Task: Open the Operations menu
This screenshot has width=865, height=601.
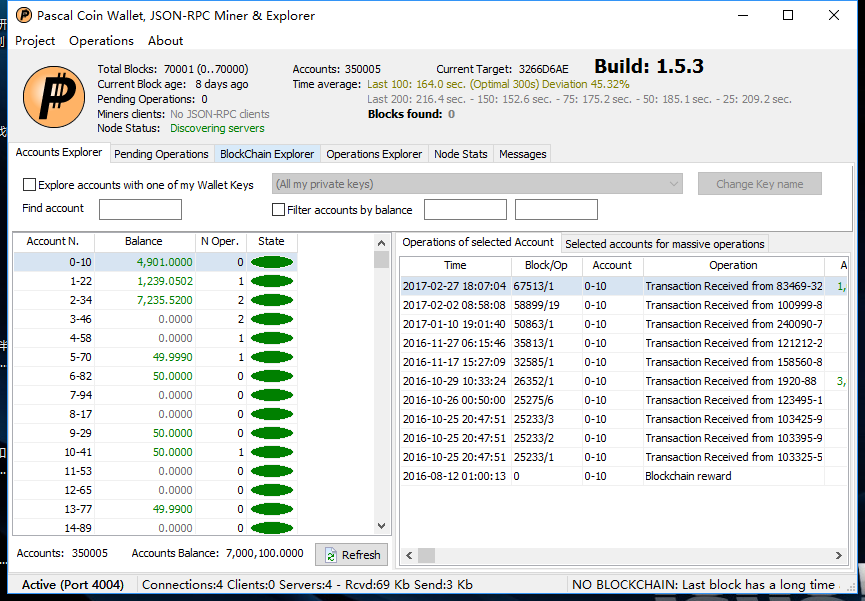Action: click(x=102, y=41)
